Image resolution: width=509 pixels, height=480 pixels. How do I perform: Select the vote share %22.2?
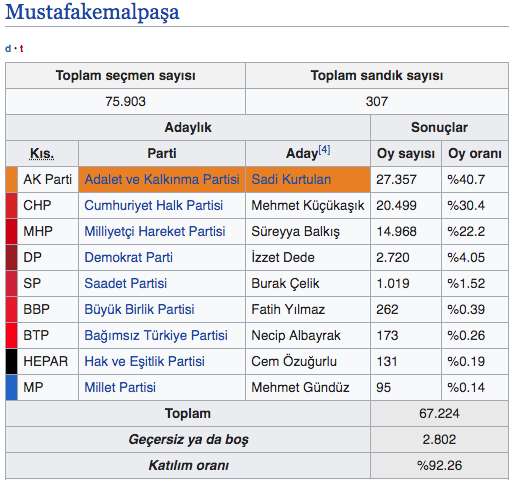pyautogui.click(x=466, y=231)
